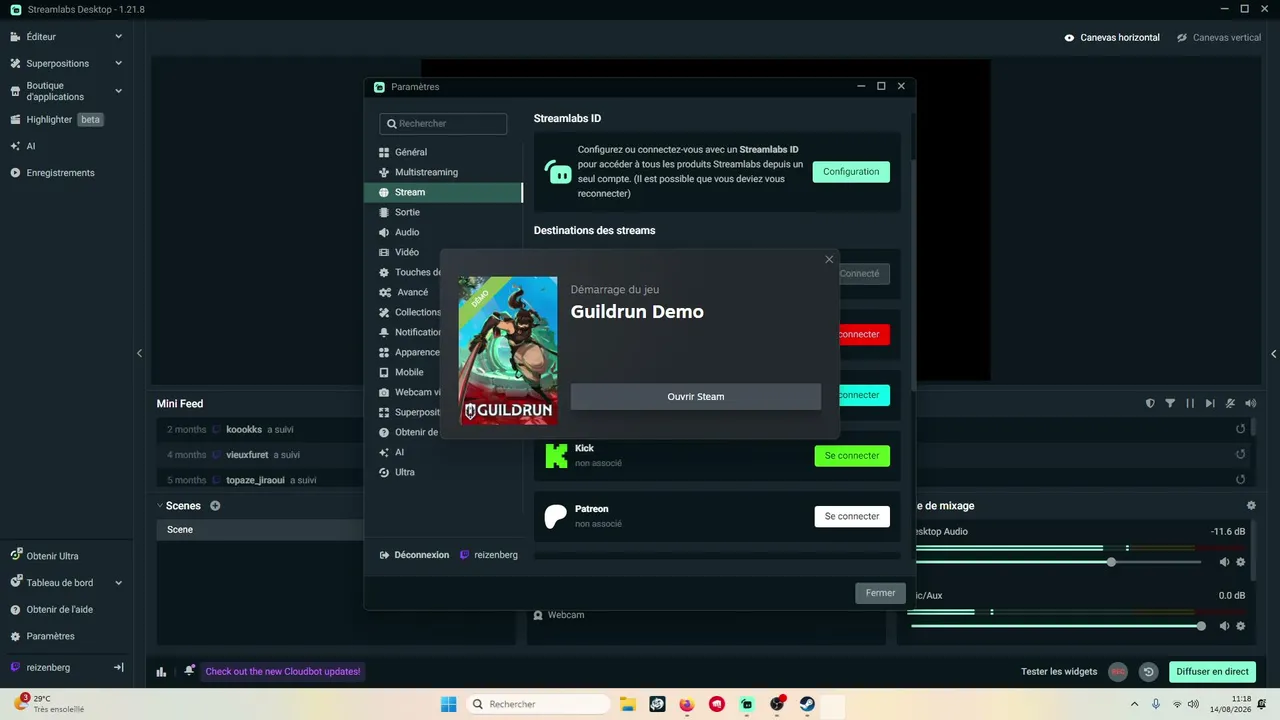Image resolution: width=1280 pixels, height=720 pixels.
Task: Add a new scene with the plus icon
Action: 215,506
